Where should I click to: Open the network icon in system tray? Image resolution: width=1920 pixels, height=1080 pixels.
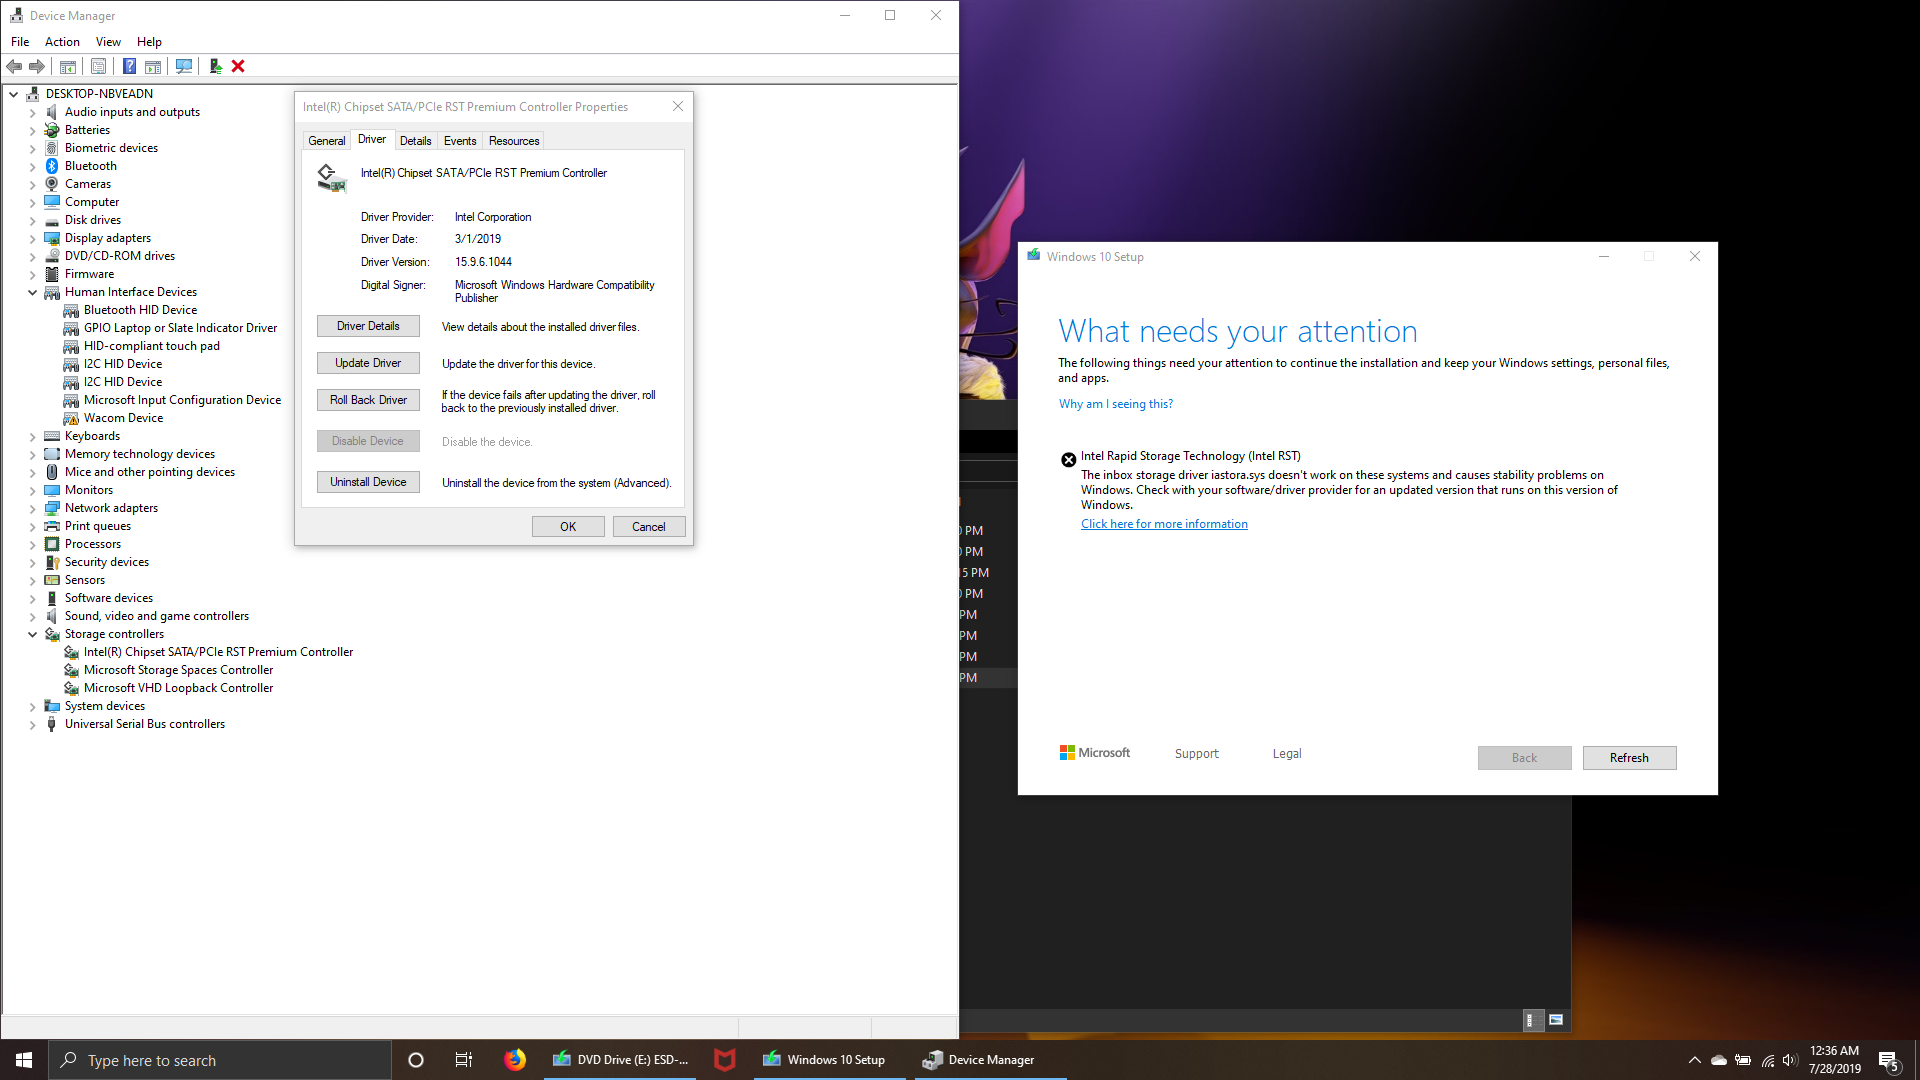click(1767, 1060)
